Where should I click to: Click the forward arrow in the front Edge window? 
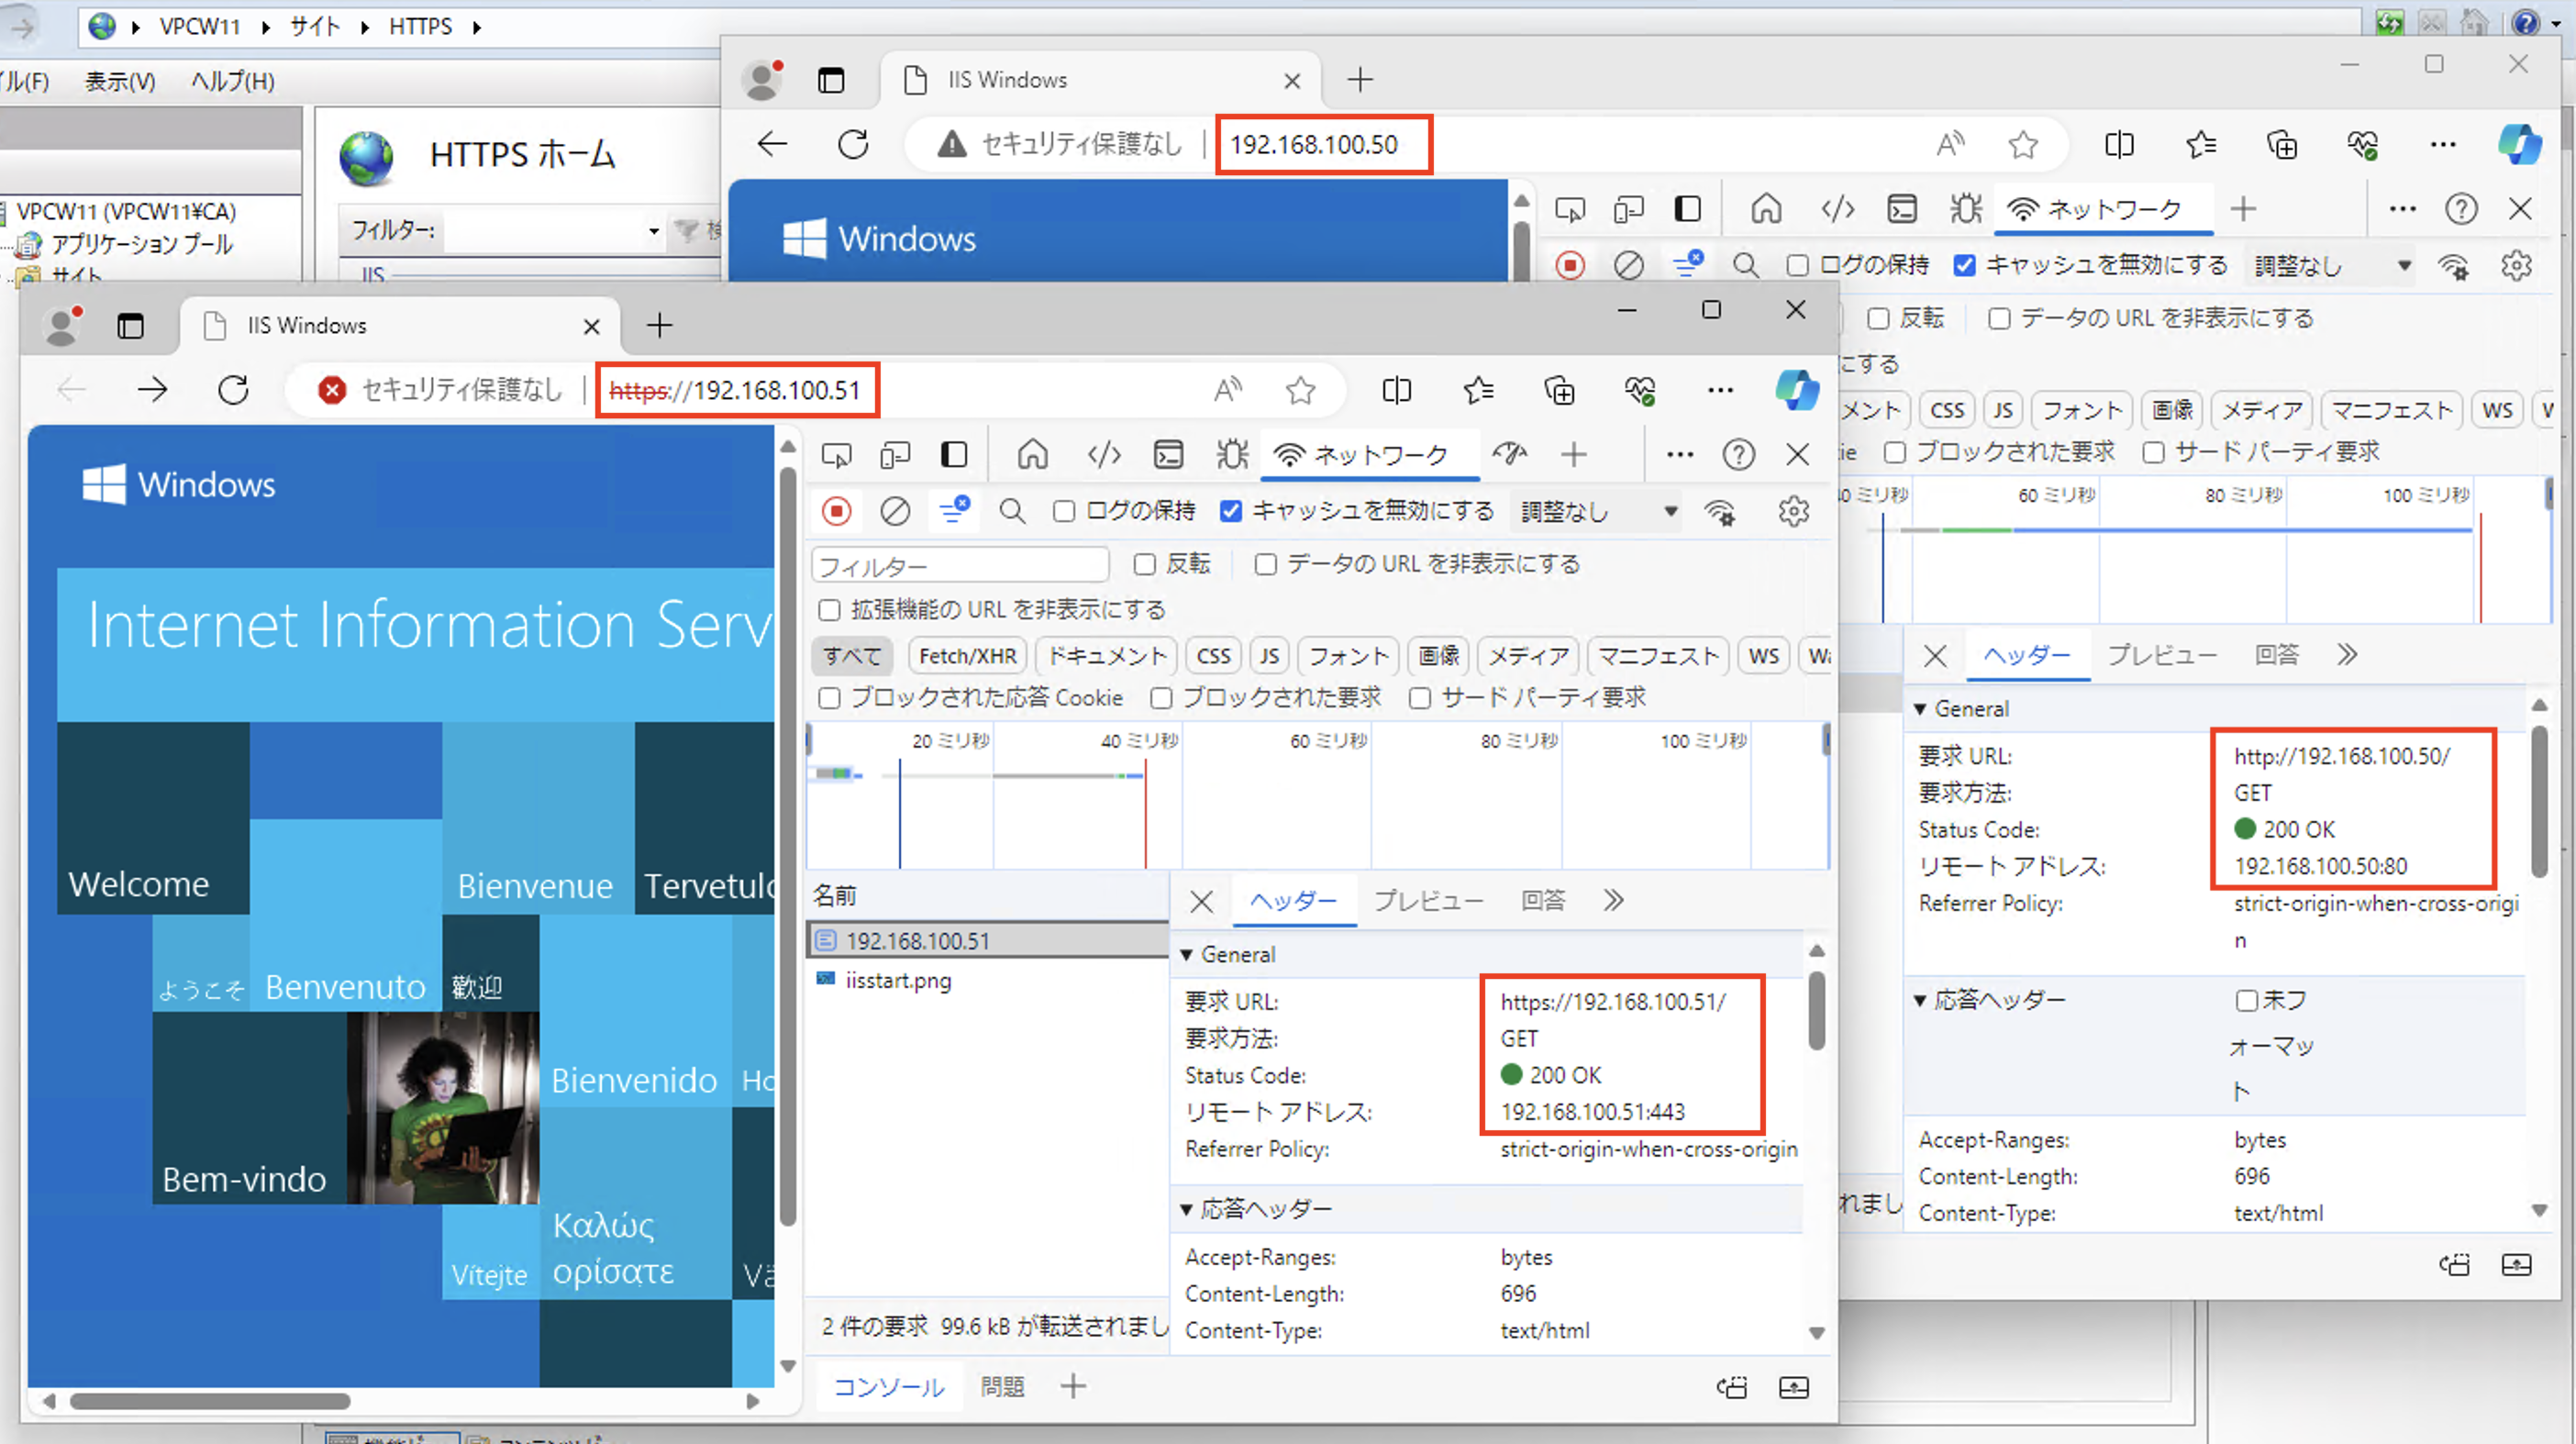152,389
